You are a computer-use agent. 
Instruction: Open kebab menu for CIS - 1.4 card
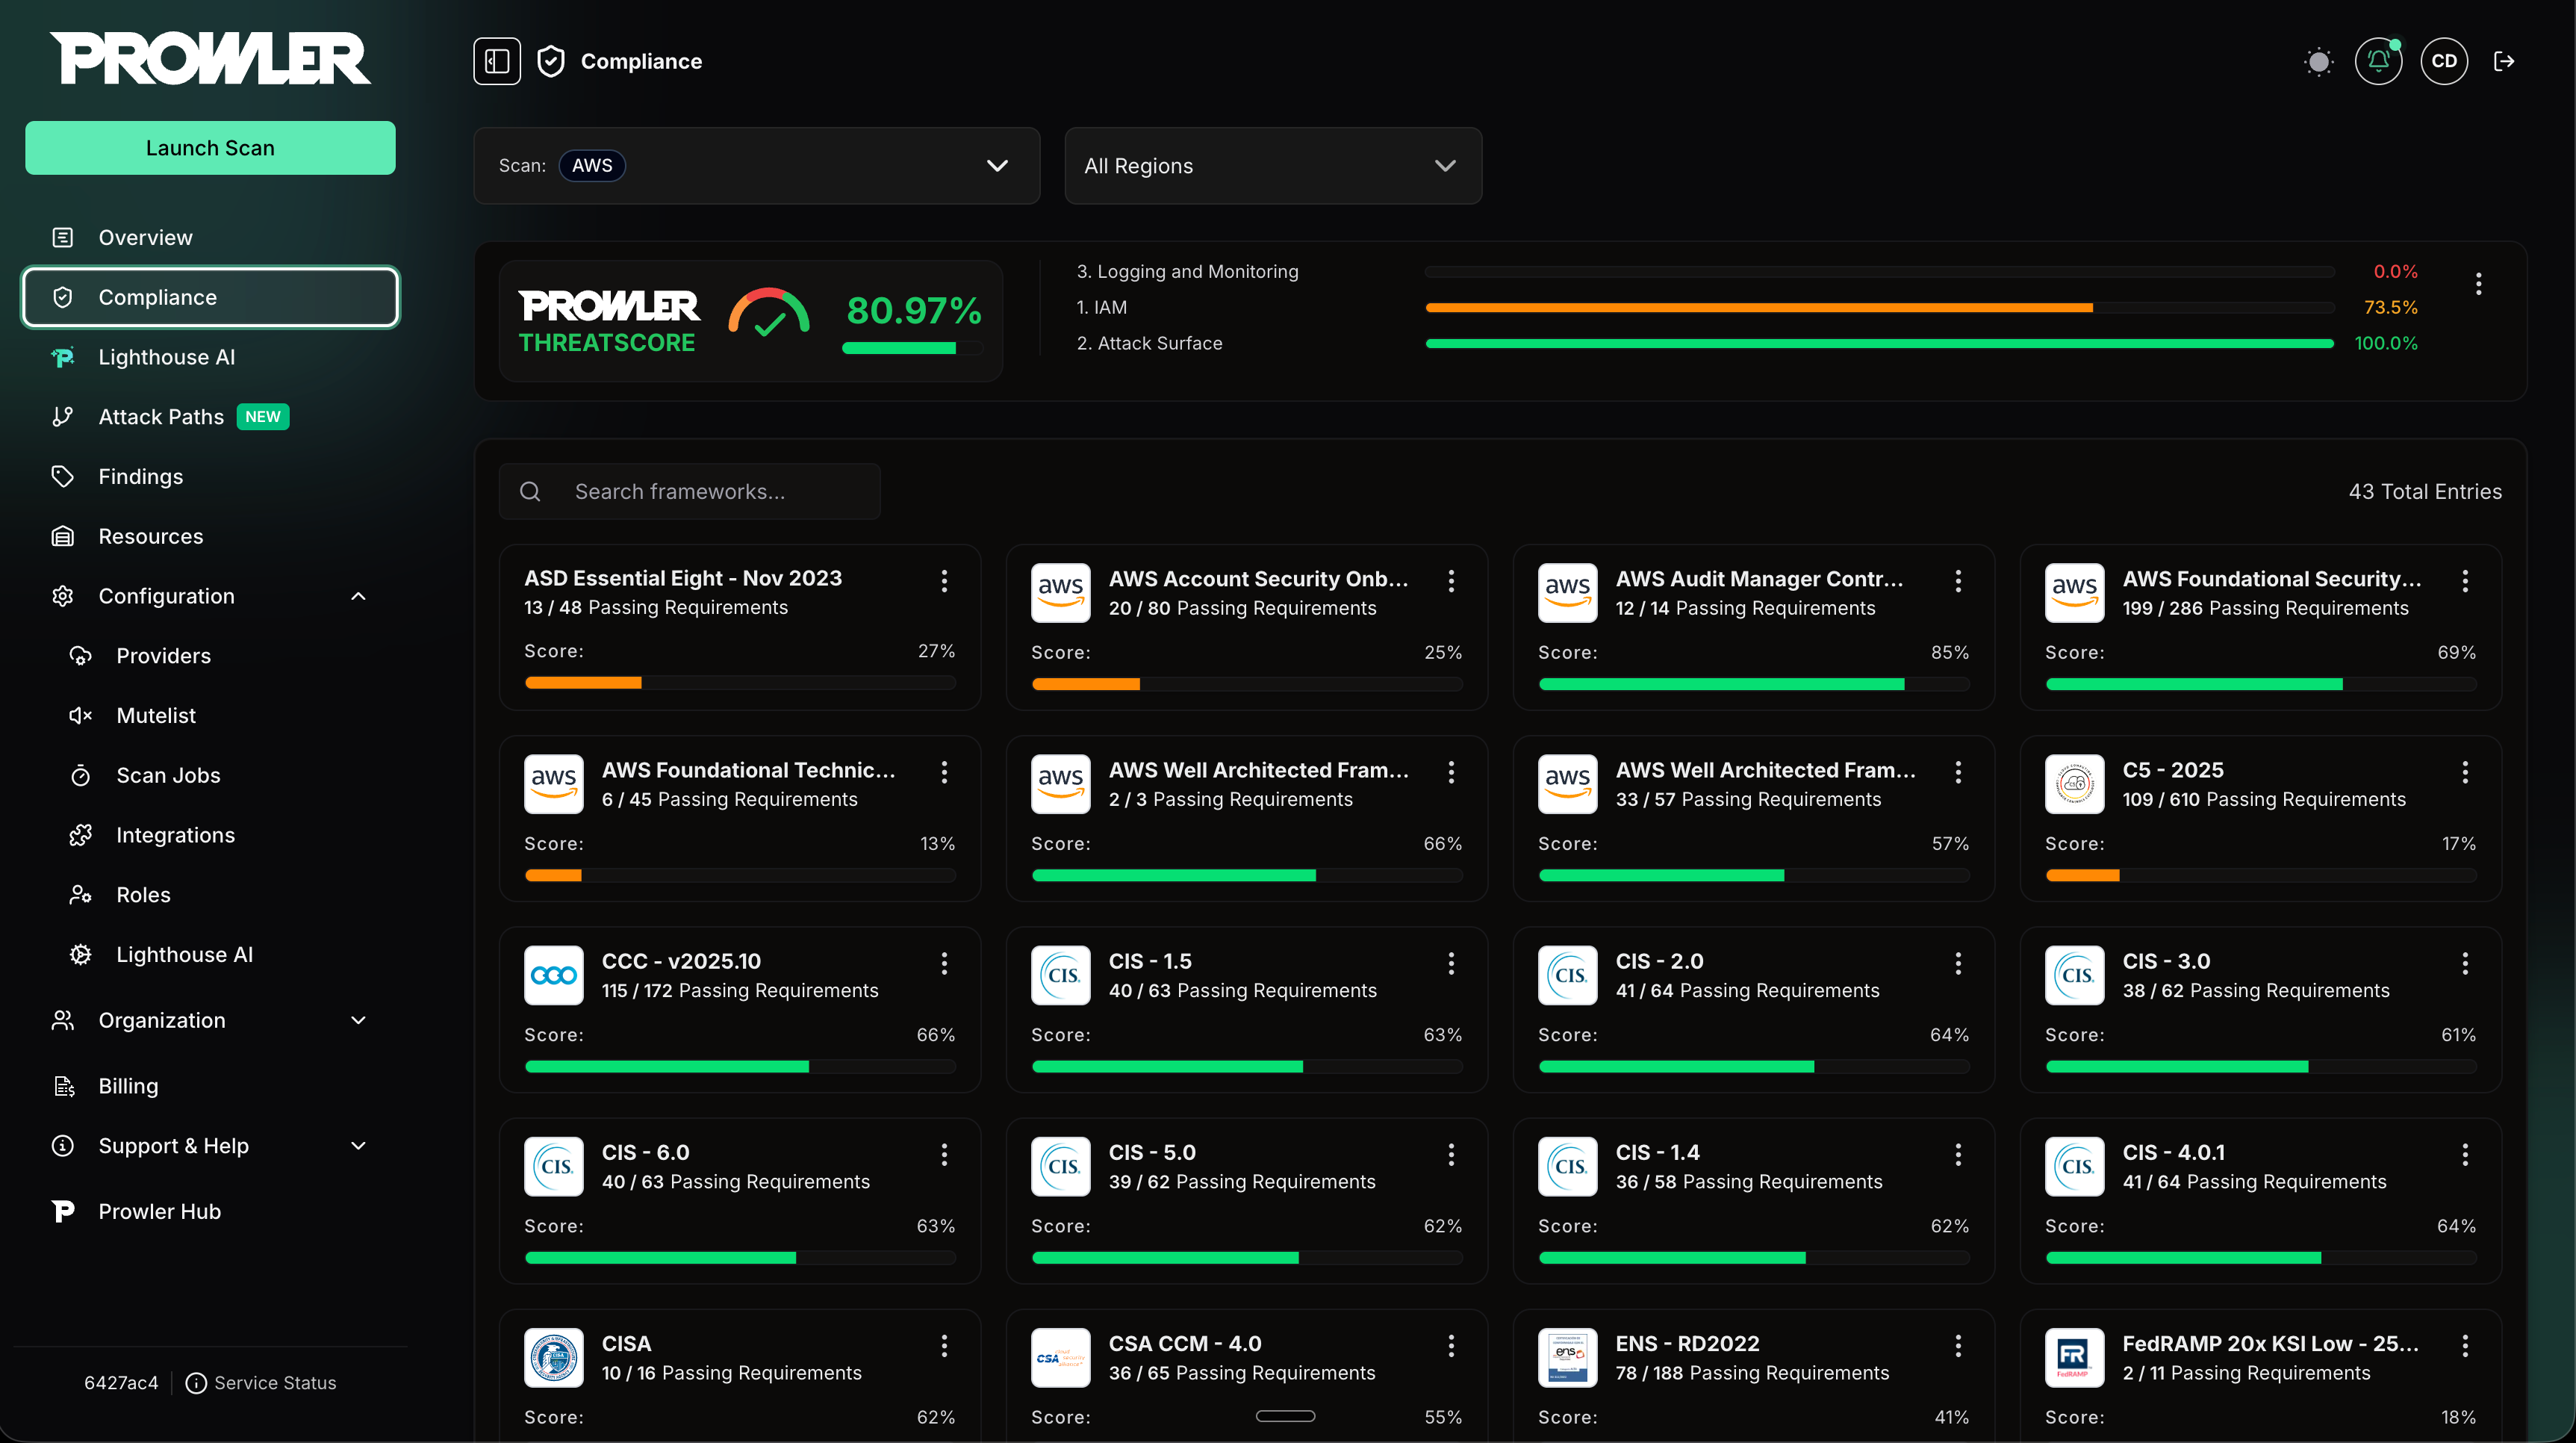pyautogui.click(x=1958, y=1155)
